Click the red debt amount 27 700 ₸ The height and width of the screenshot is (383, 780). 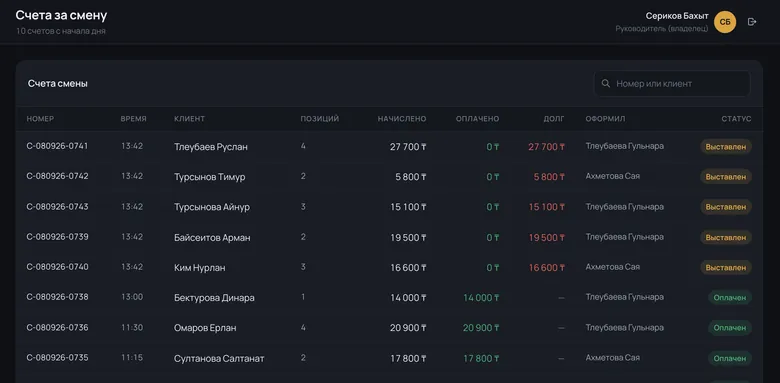[546, 147]
